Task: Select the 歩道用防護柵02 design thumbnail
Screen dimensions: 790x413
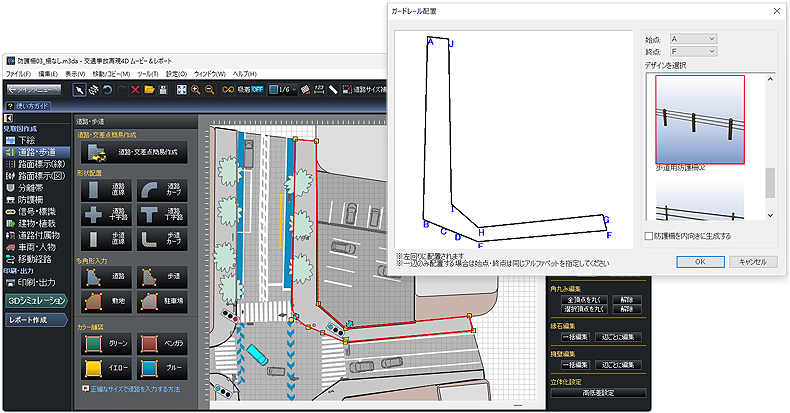Action: tap(700, 119)
